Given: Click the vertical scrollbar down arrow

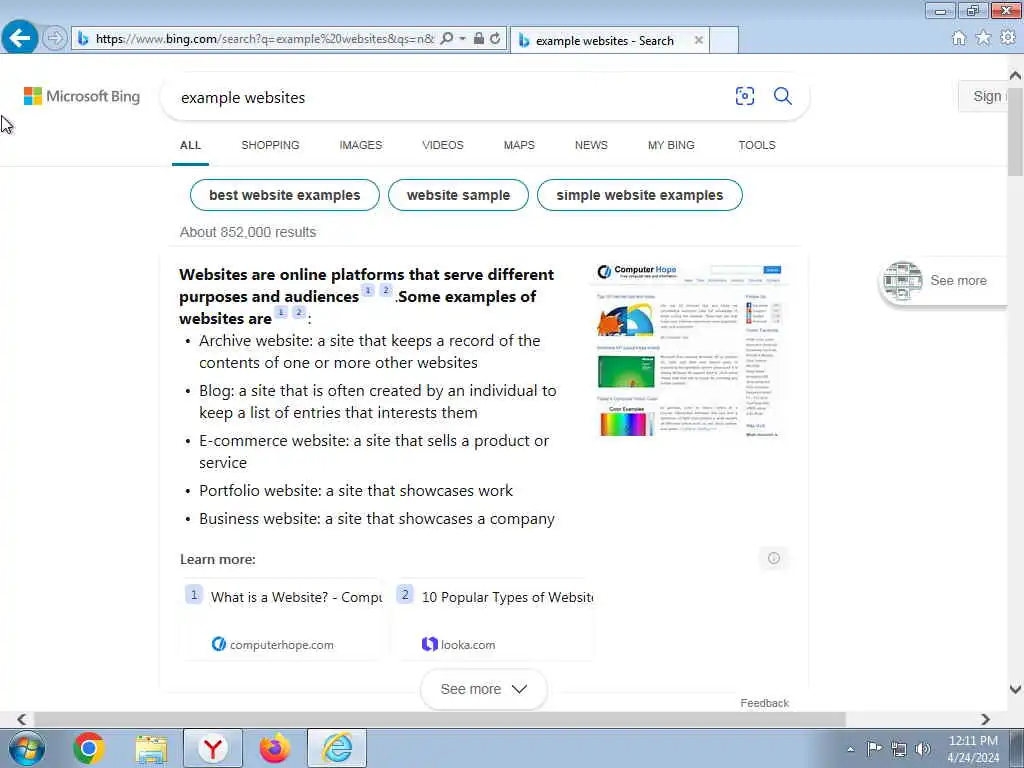Looking at the screenshot, I should pyautogui.click(x=1015, y=689).
